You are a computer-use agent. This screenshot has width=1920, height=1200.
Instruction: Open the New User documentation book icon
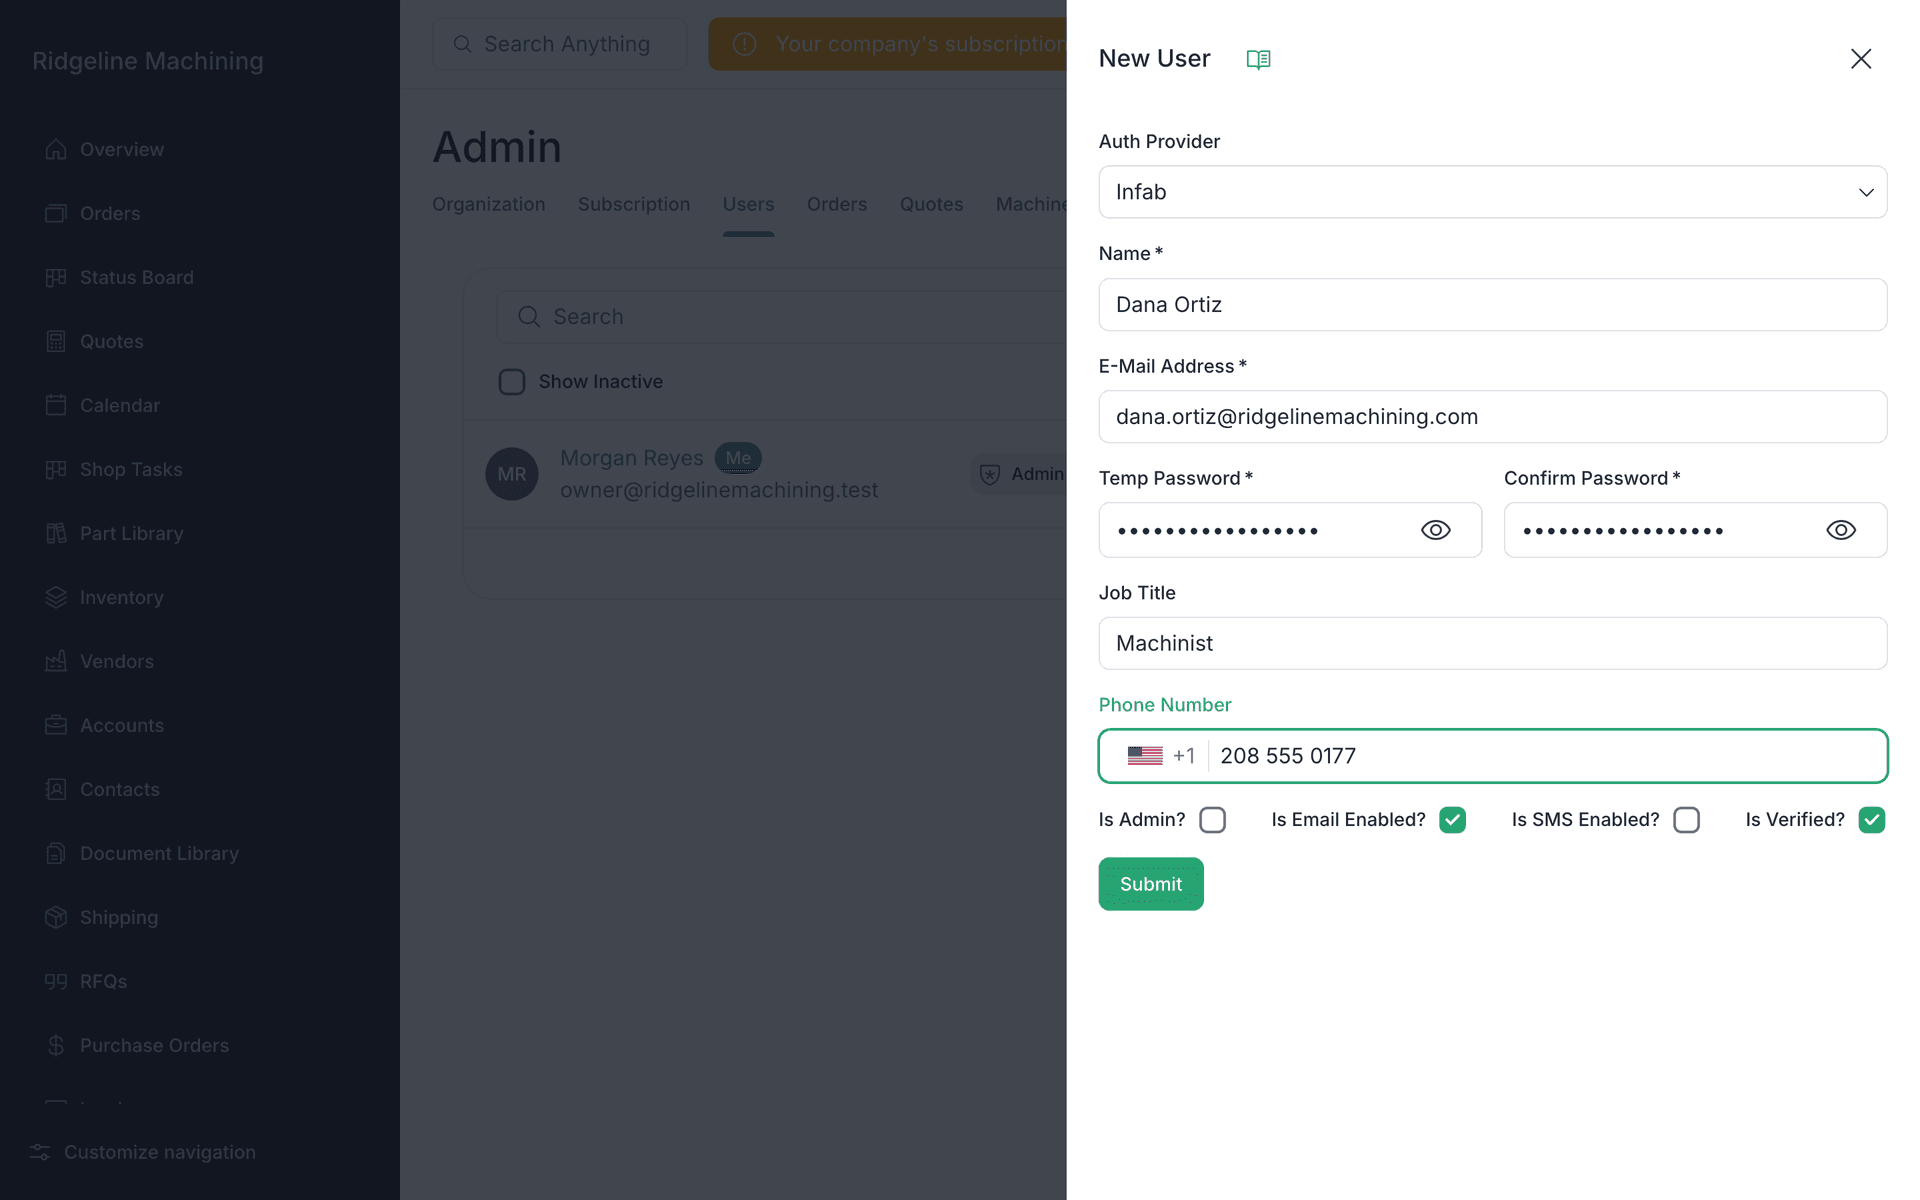click(x=1258, y=59)
